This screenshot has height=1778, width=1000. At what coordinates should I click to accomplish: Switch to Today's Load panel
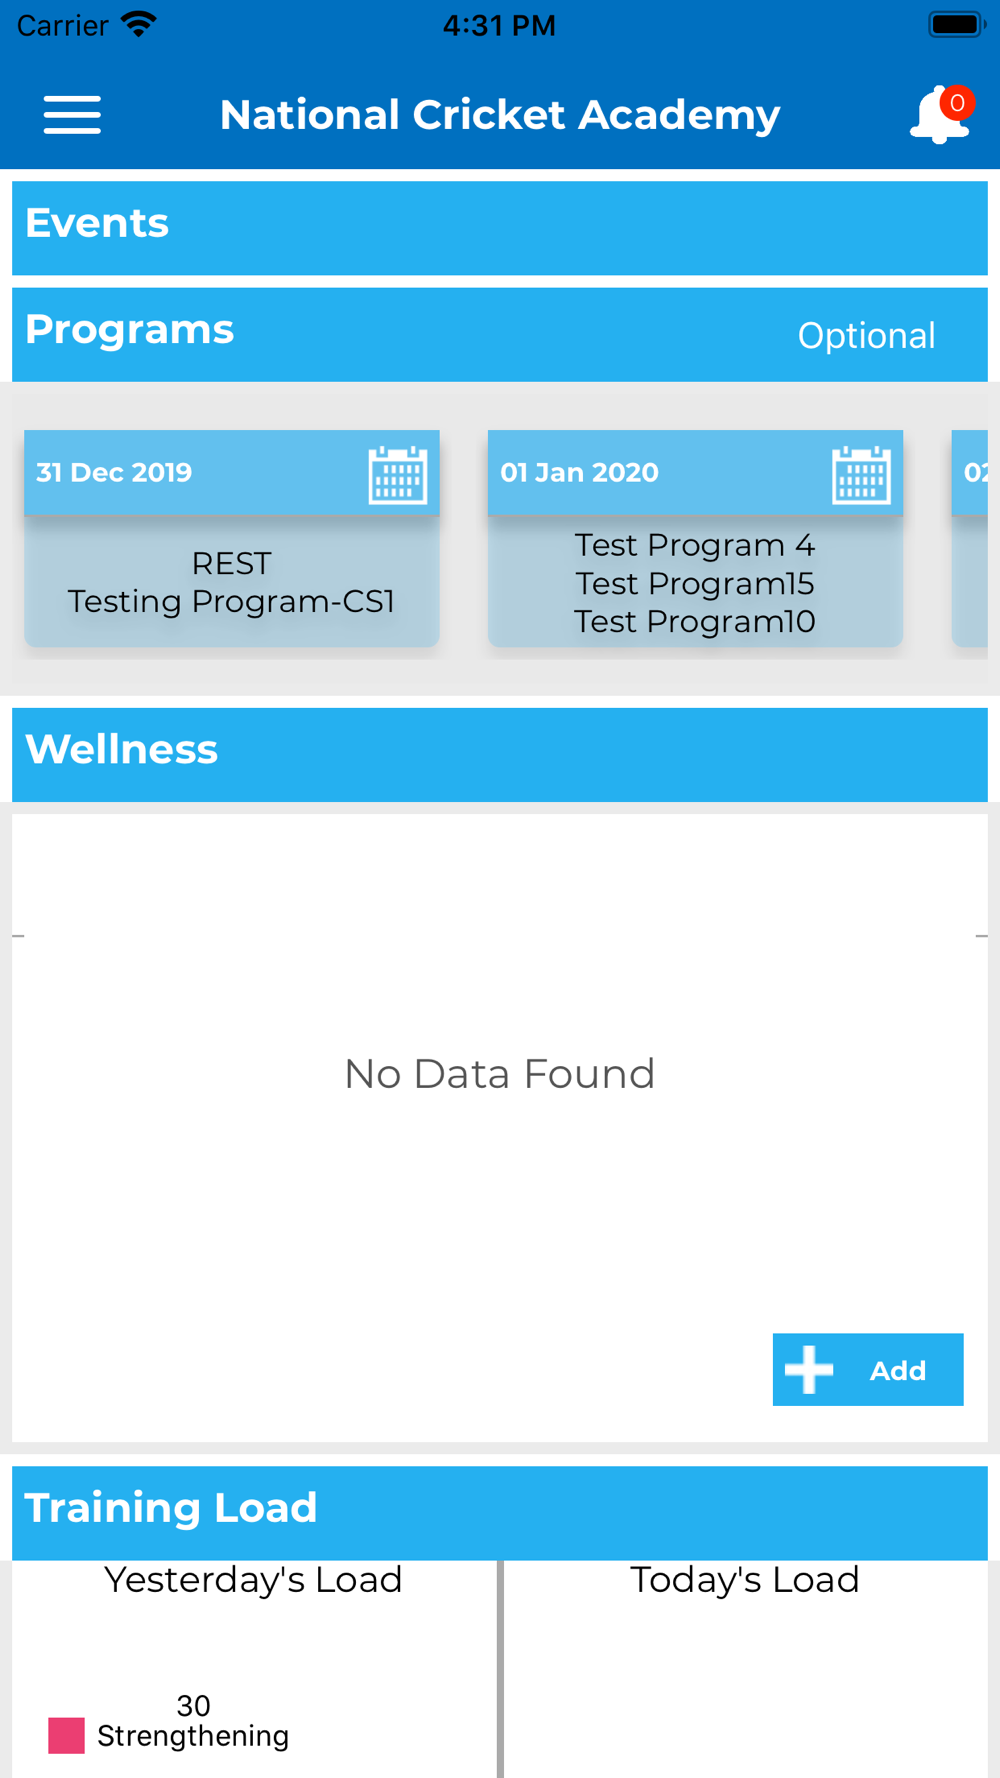[x=745, y=1580]
